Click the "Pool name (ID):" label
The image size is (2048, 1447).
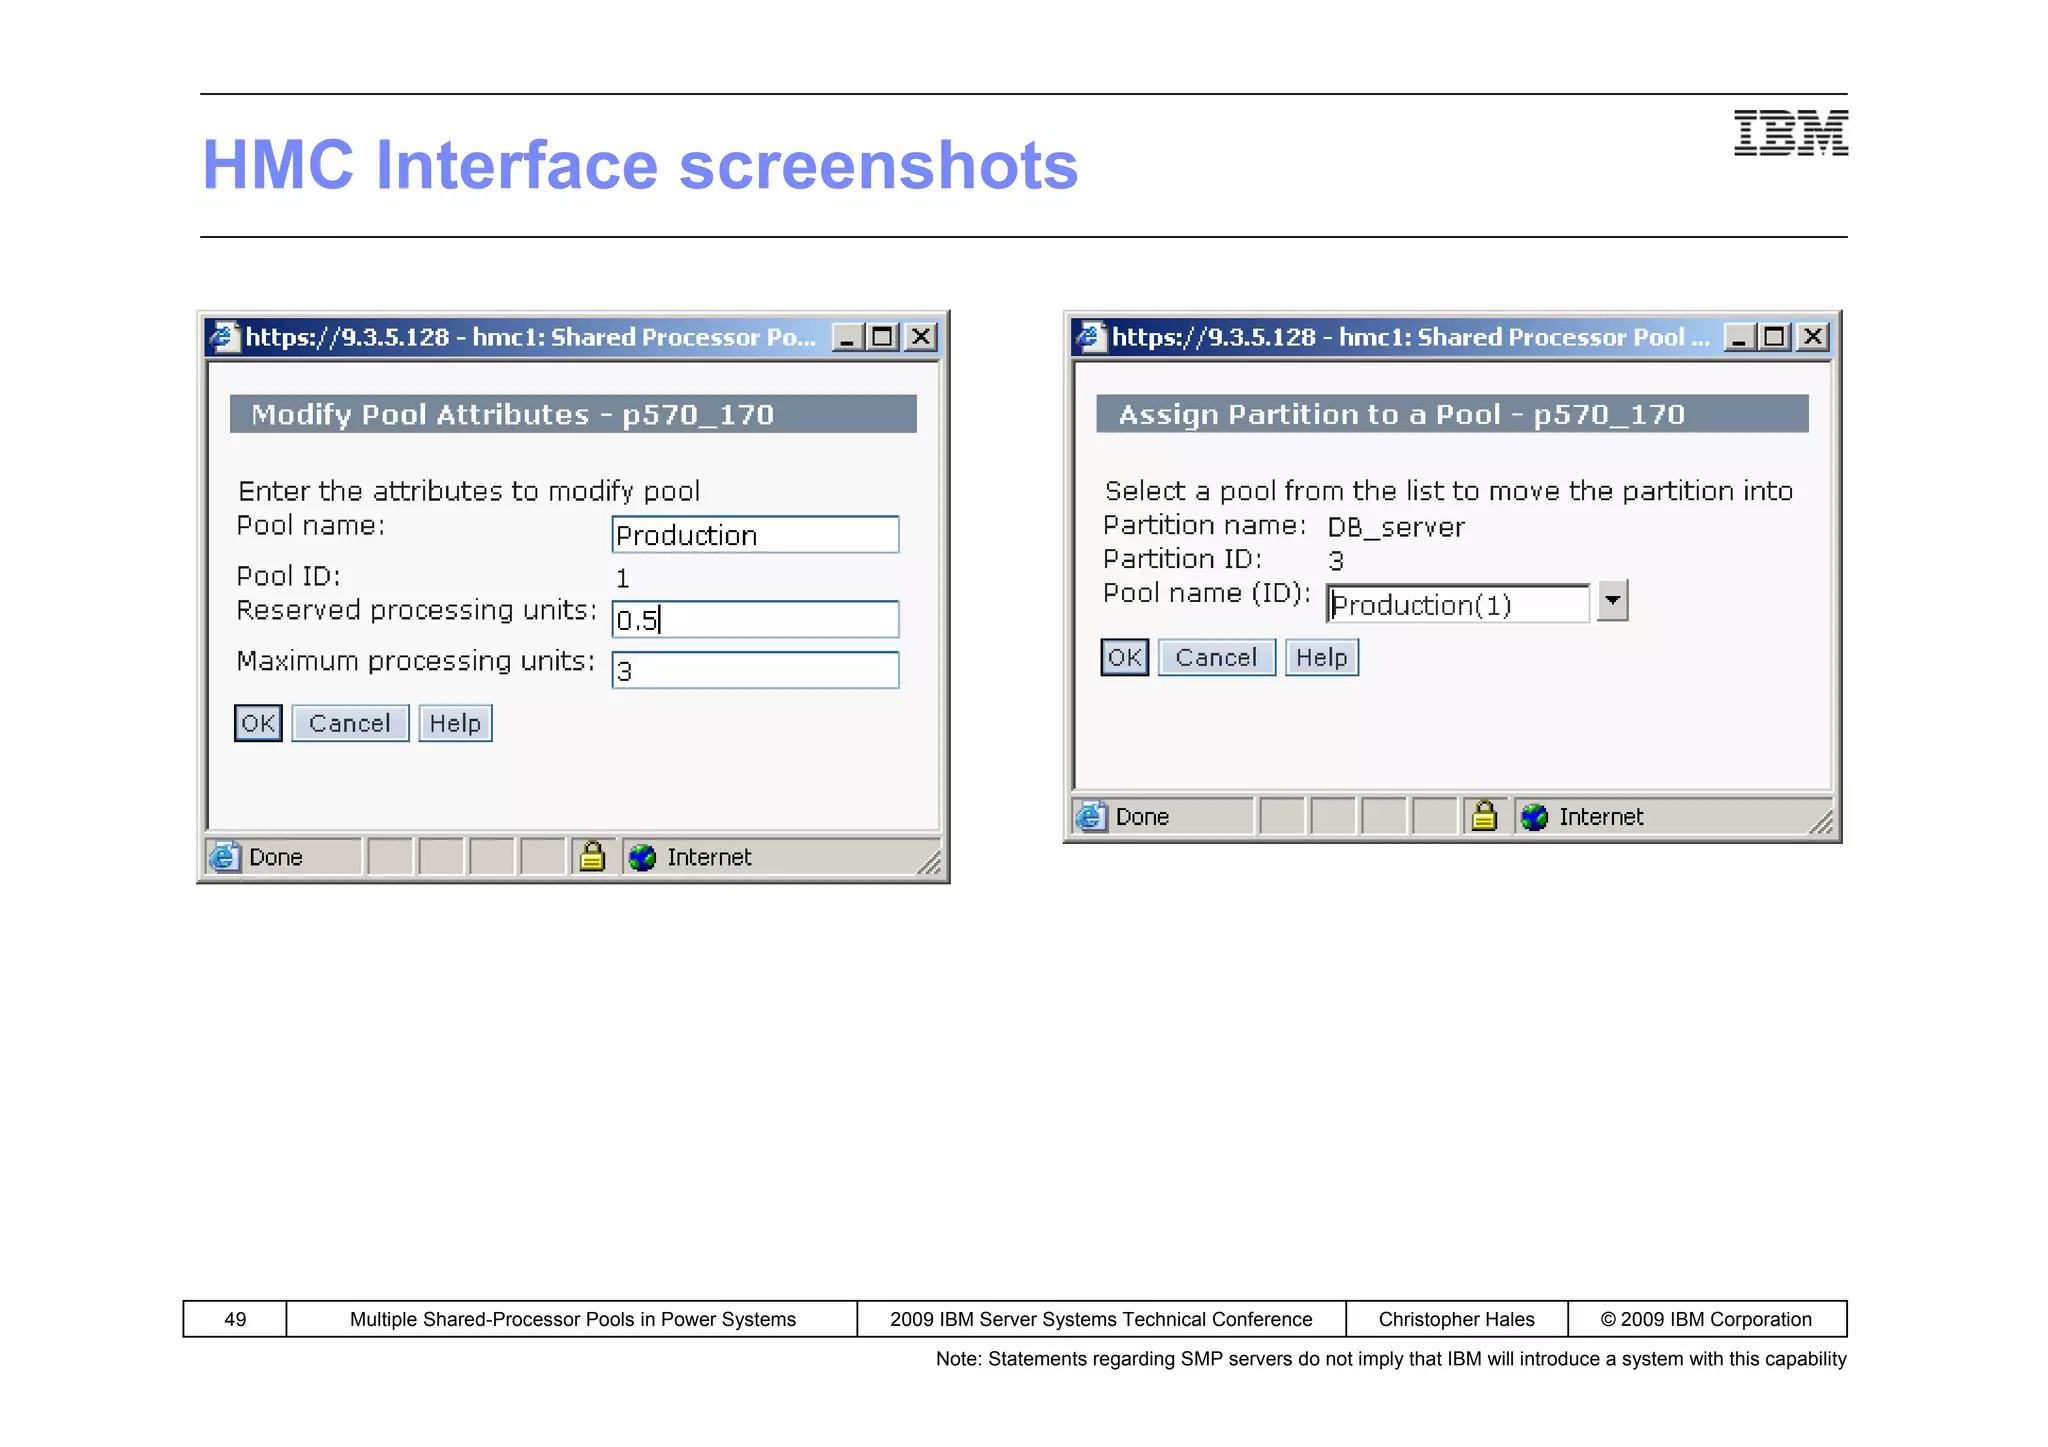[1206, 593]
